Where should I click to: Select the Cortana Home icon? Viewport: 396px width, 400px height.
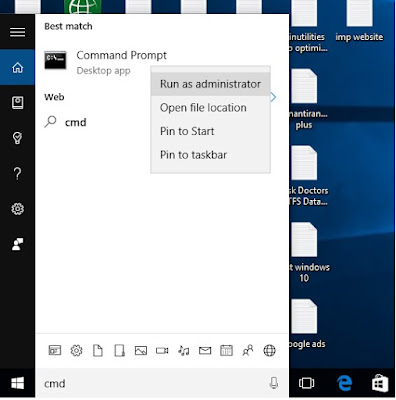(x=17, y=67)
